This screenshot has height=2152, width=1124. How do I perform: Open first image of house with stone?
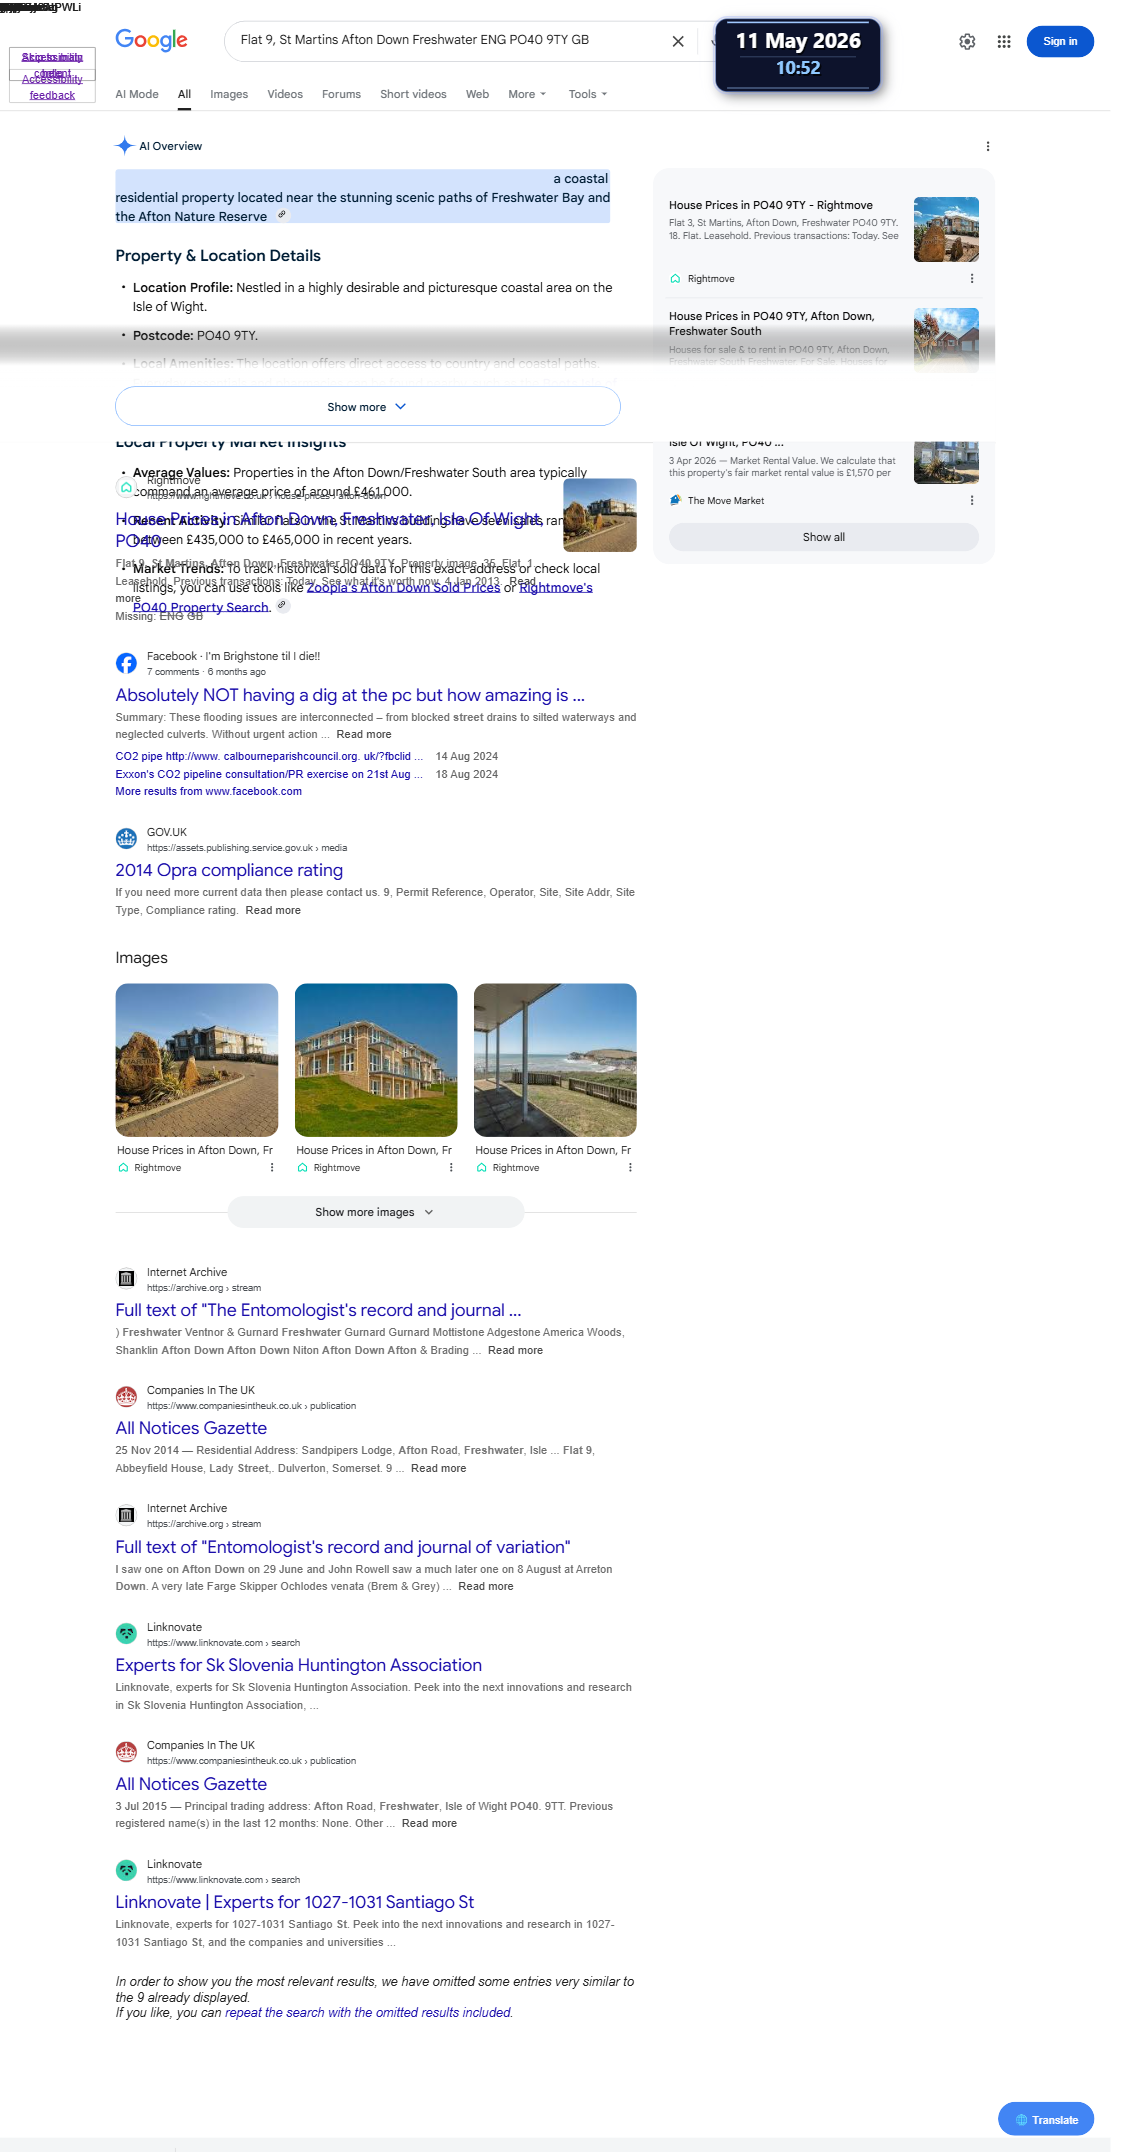click(197, 1060)
